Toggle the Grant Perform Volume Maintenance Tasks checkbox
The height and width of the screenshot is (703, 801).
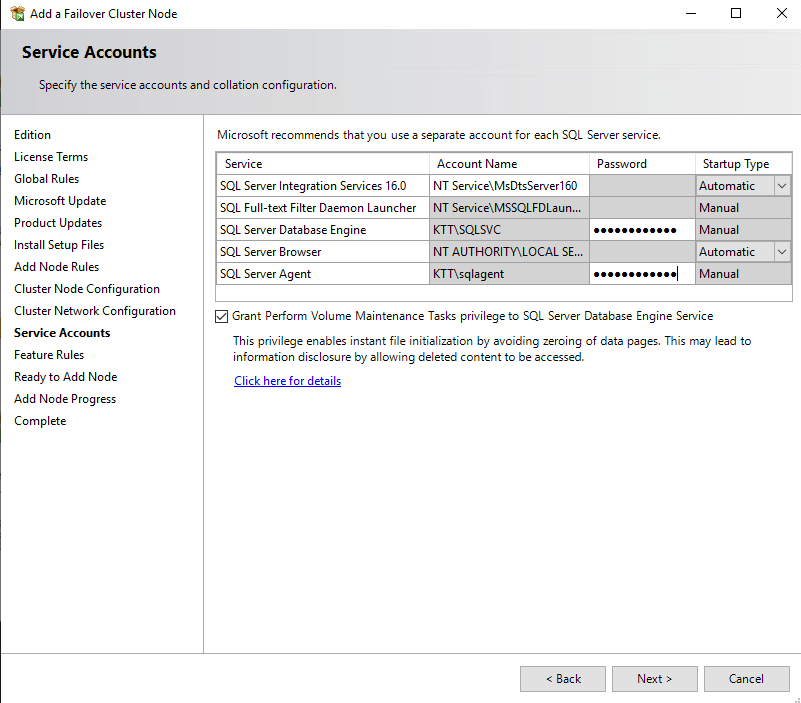pyautogui.click(x=221, y=317)
